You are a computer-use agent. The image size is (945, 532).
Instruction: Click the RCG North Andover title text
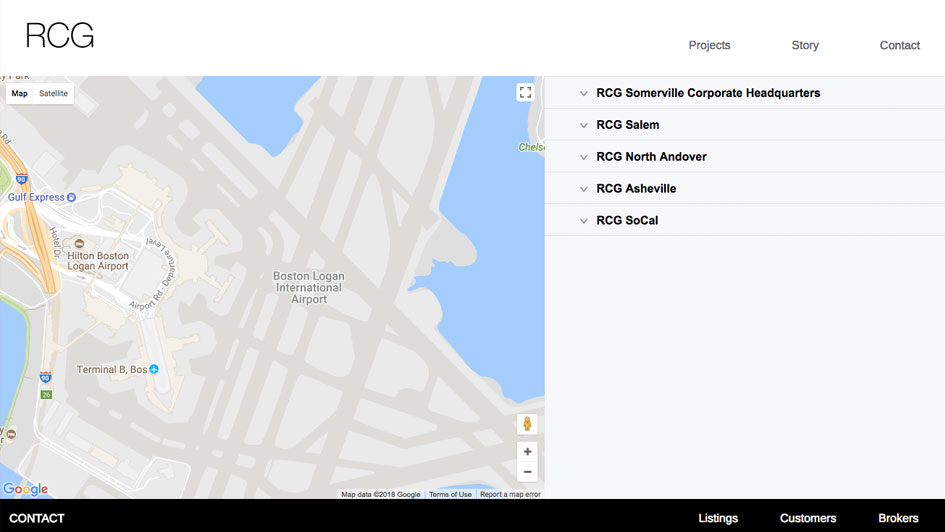pos(651,157)
